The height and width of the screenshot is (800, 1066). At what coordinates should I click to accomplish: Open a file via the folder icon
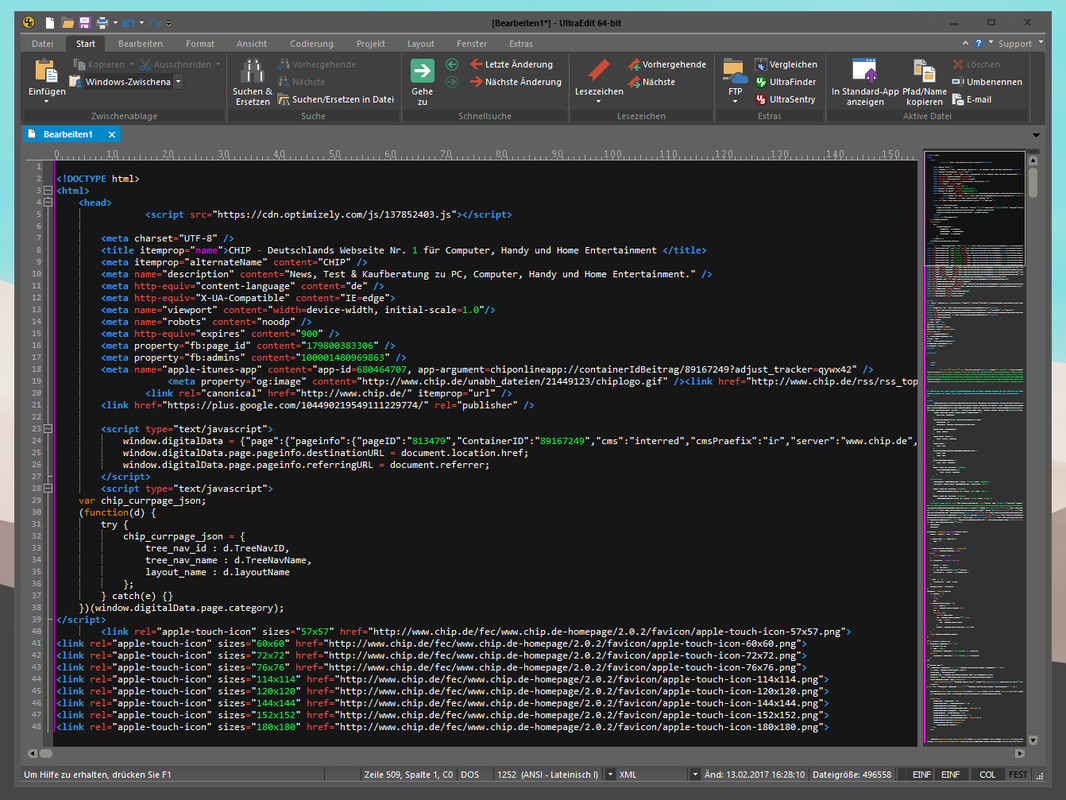pyautogui.click(x=67, y=23)
